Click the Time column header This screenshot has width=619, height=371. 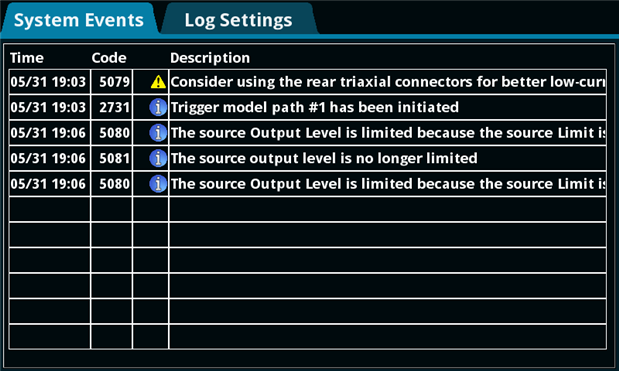27,58
